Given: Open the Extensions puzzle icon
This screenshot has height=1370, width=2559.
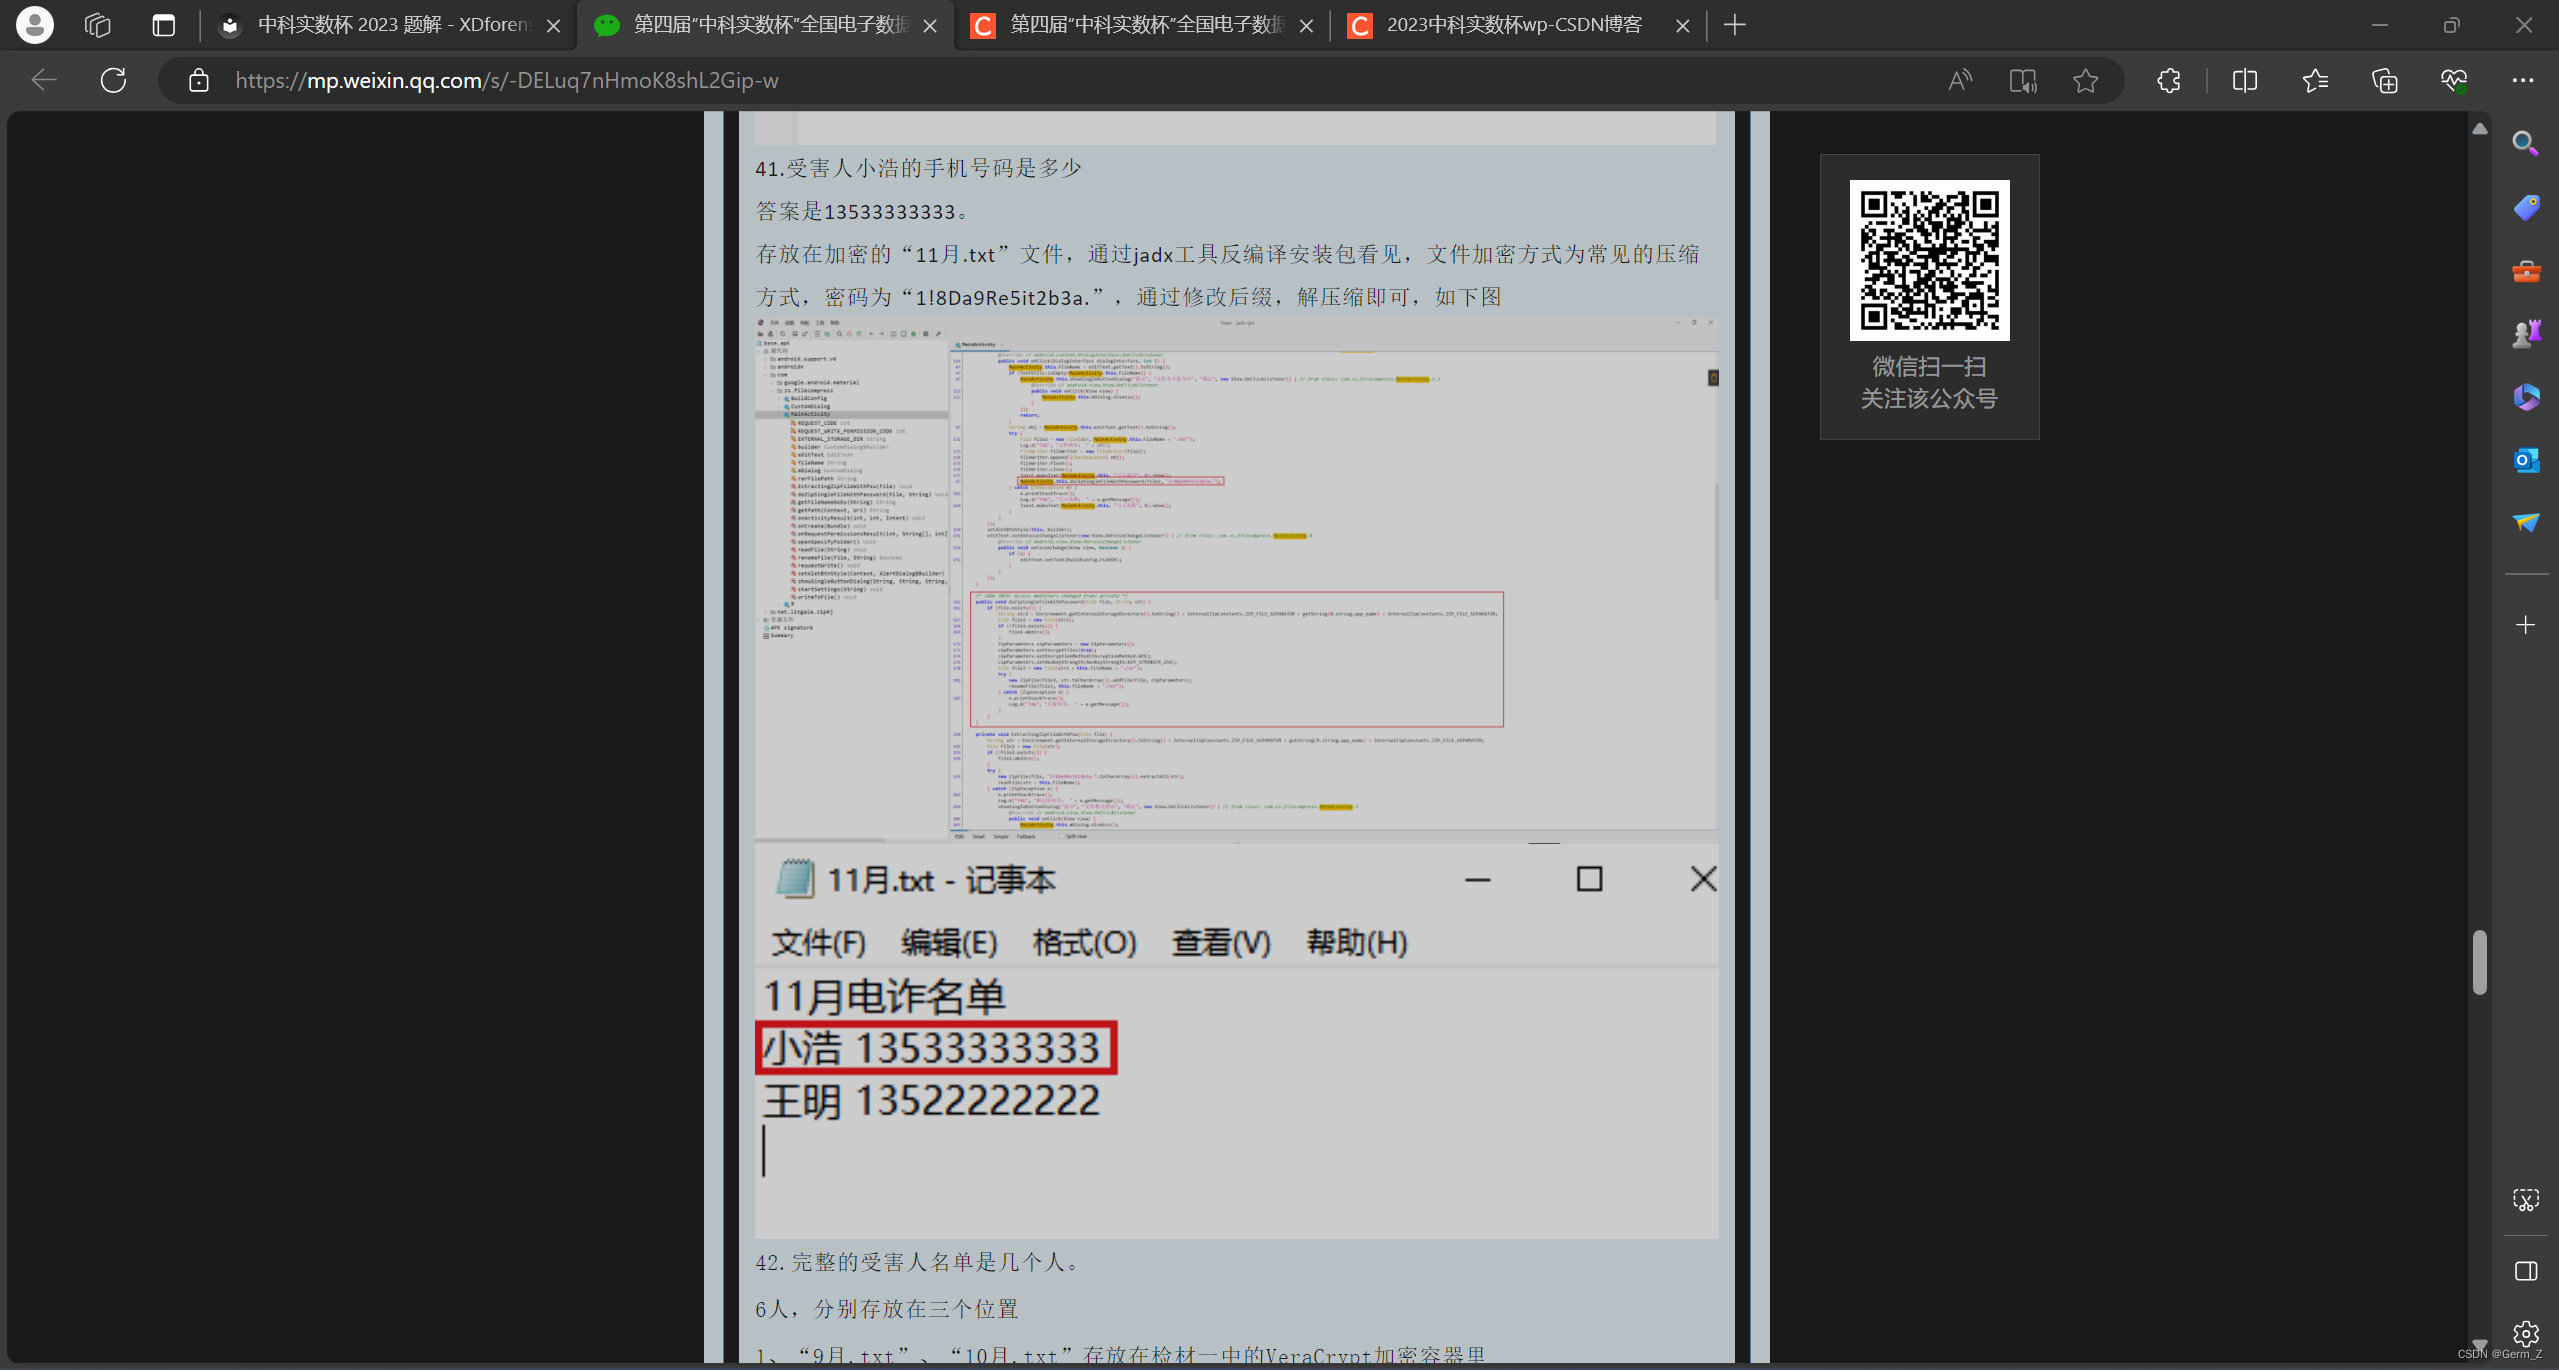Looking at the screenshot, I should 2168,80.
